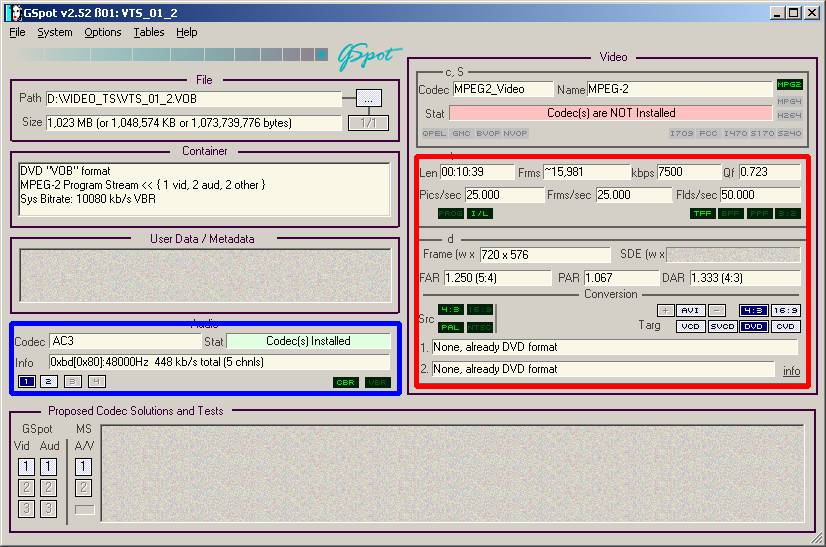Viewport: 826px width, 547px height.
Task: Click the PROG scan indicator
Action: pyautogui.click(x=451, y=213)
